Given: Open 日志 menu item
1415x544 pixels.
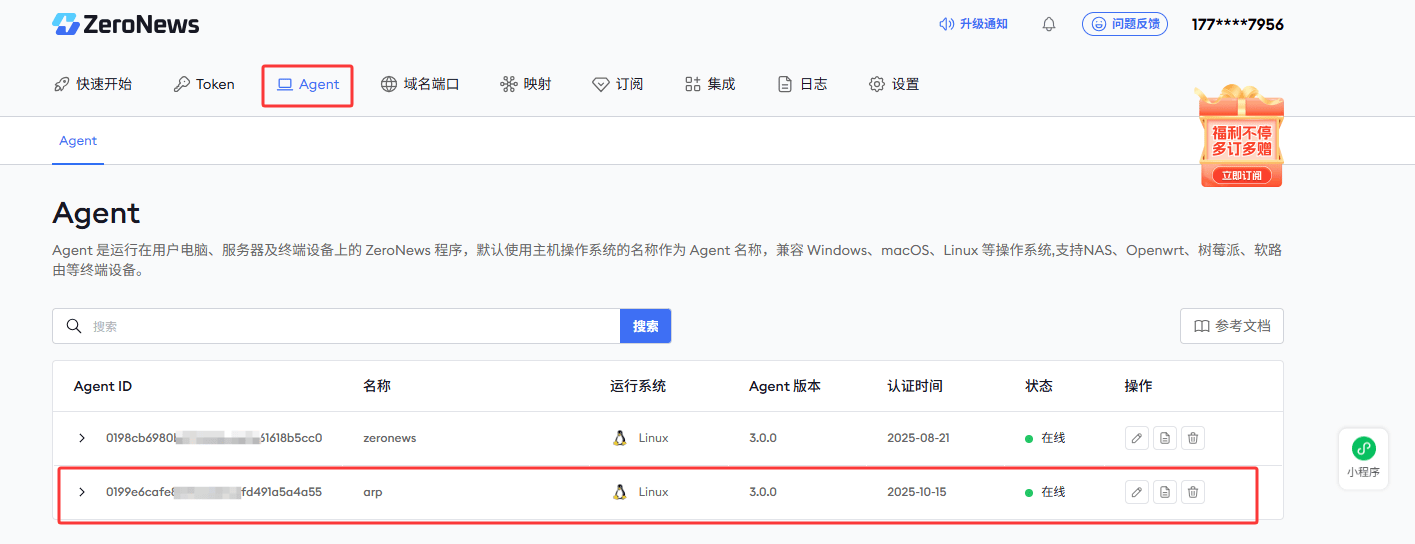Looking at the screenshot, I should [x=802, y=84].
